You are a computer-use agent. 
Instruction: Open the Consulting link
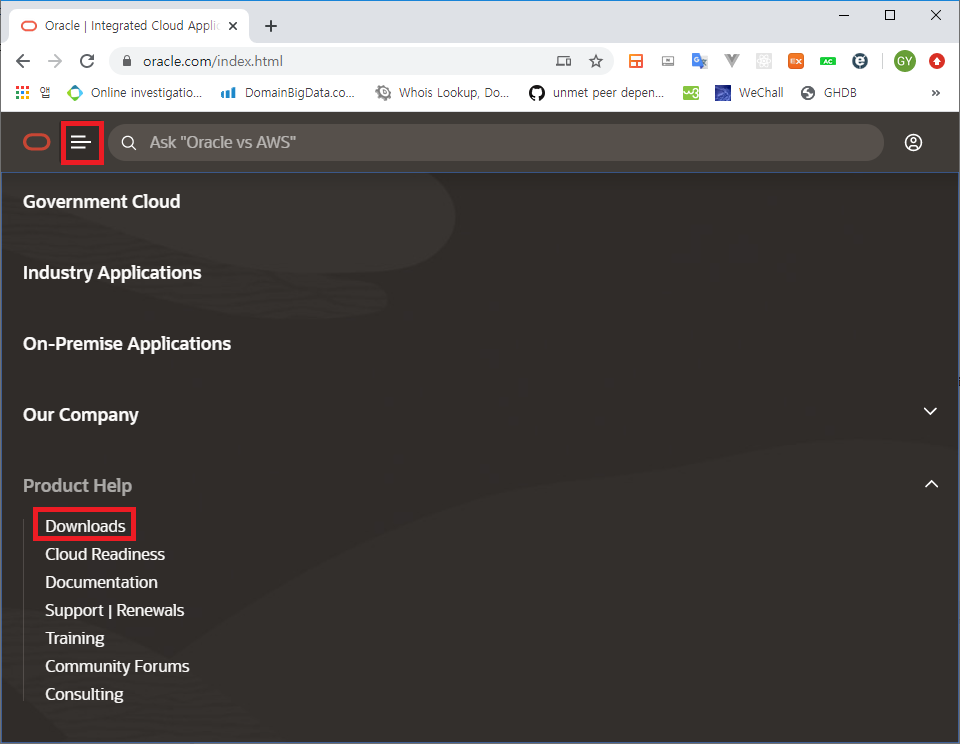84,694
